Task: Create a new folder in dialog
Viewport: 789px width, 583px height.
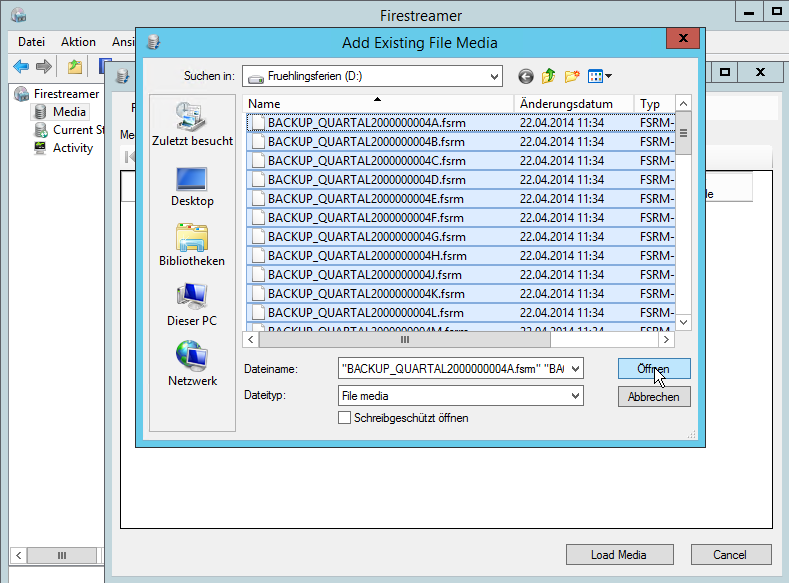Action: tap(572, 76)
